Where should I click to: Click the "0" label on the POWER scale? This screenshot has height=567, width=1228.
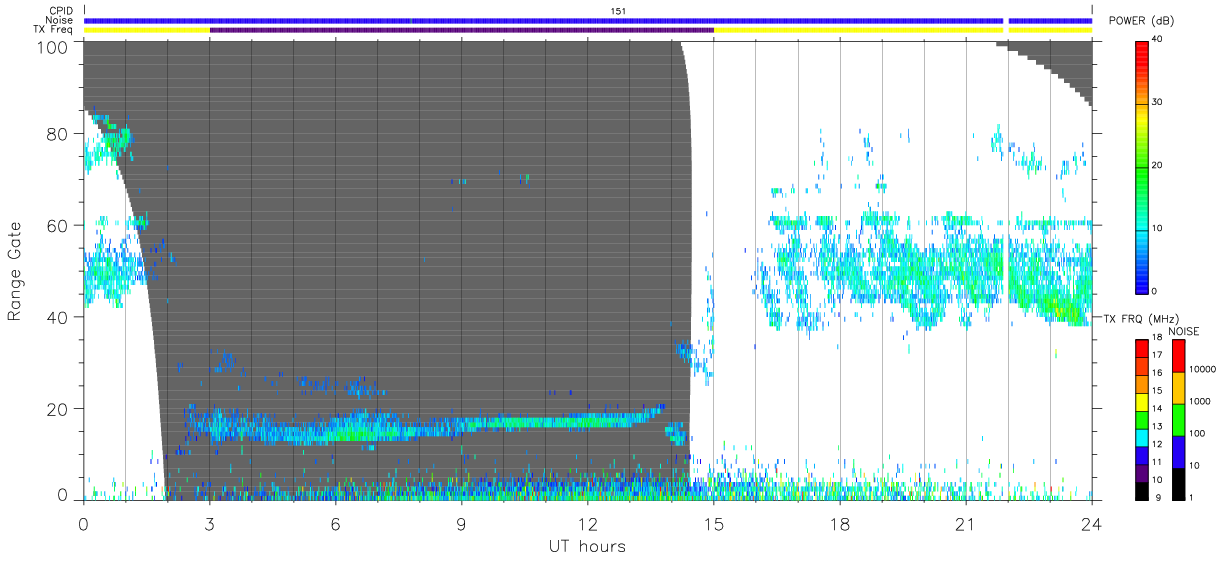coord(1155,291)
